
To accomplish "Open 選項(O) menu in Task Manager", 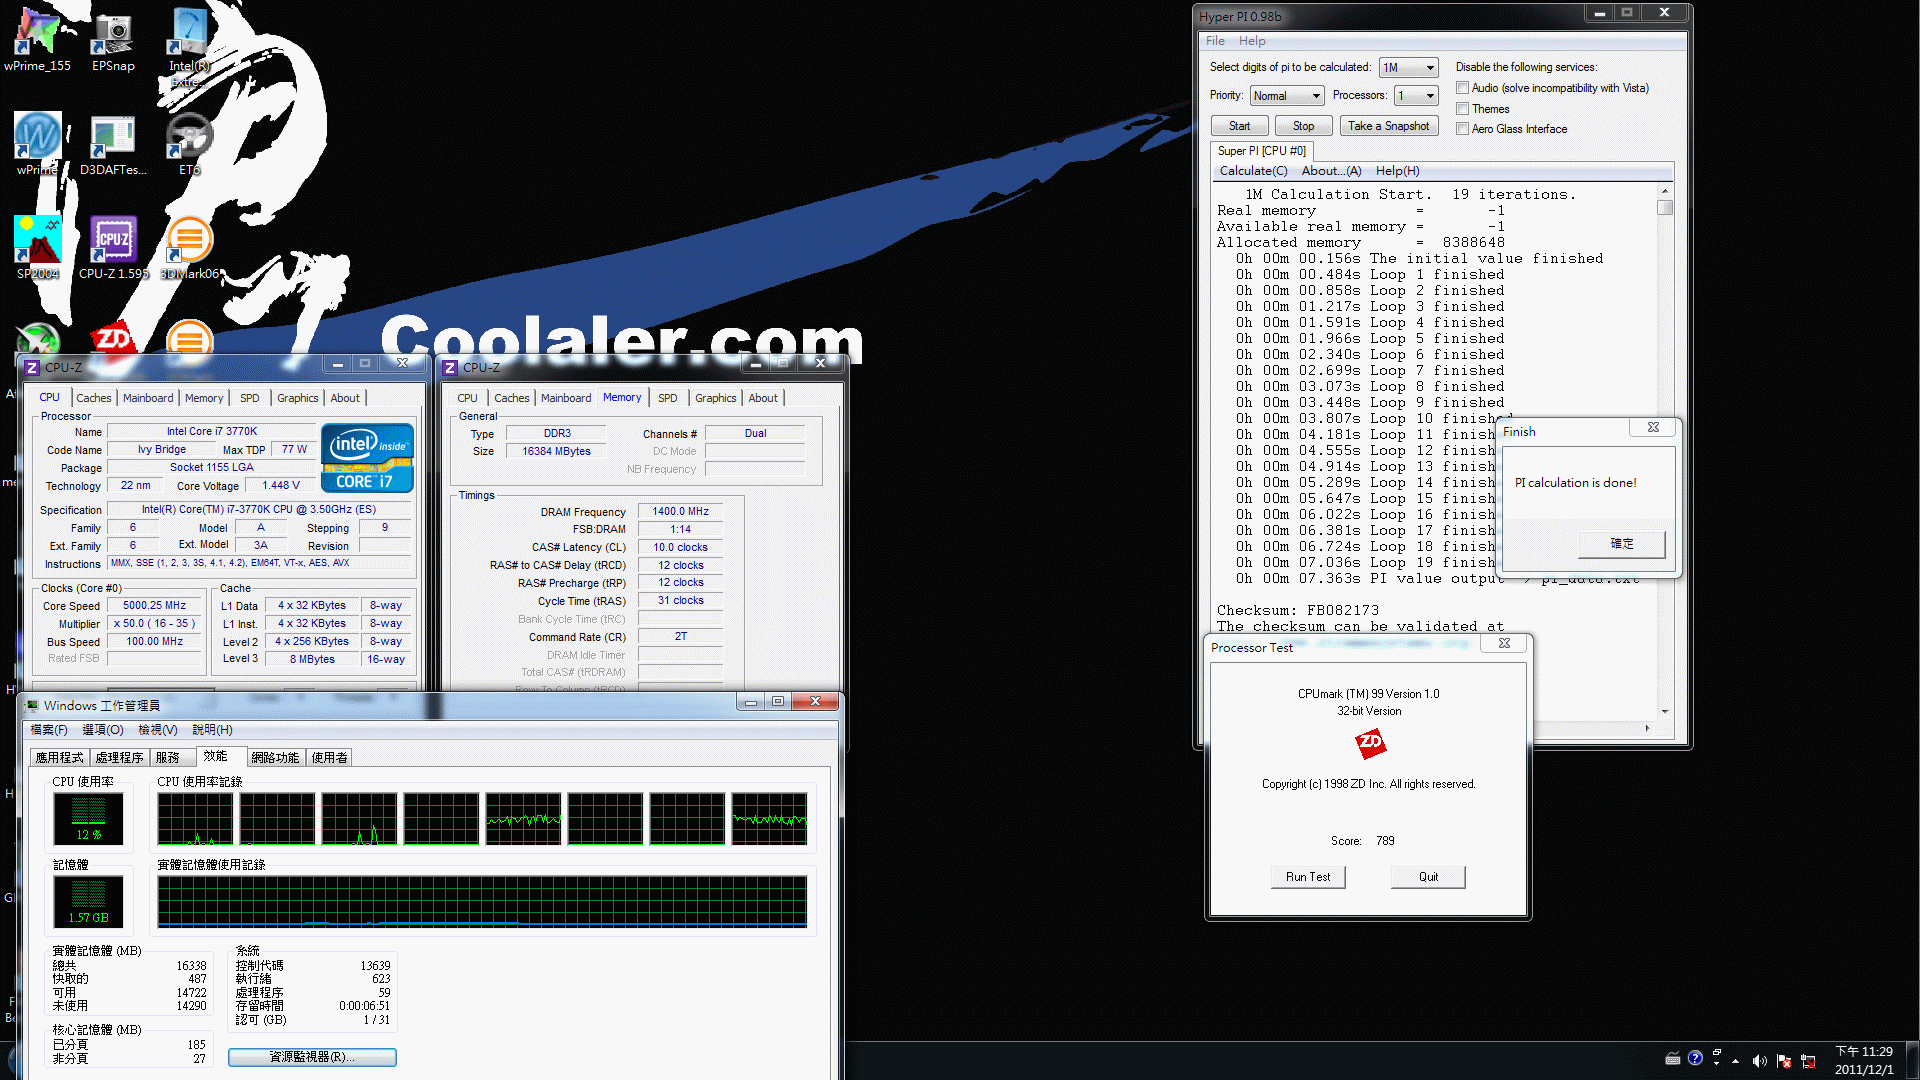I will pos(103,730).
